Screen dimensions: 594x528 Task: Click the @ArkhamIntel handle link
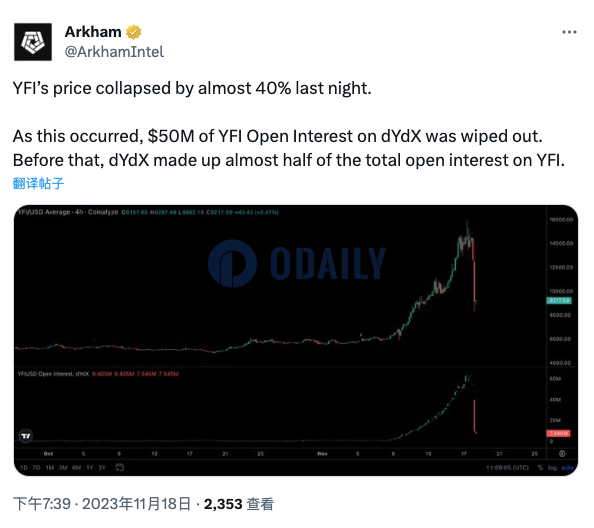click(114, 52)
